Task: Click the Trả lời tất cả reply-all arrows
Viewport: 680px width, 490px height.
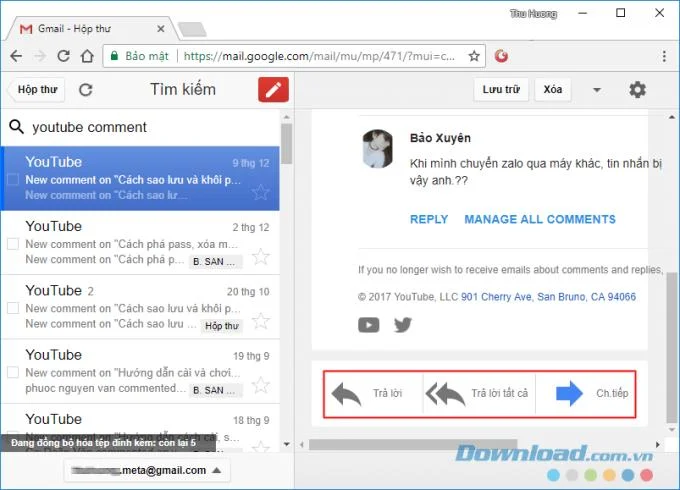Action: pyautogui.click(x=445, y=394)
